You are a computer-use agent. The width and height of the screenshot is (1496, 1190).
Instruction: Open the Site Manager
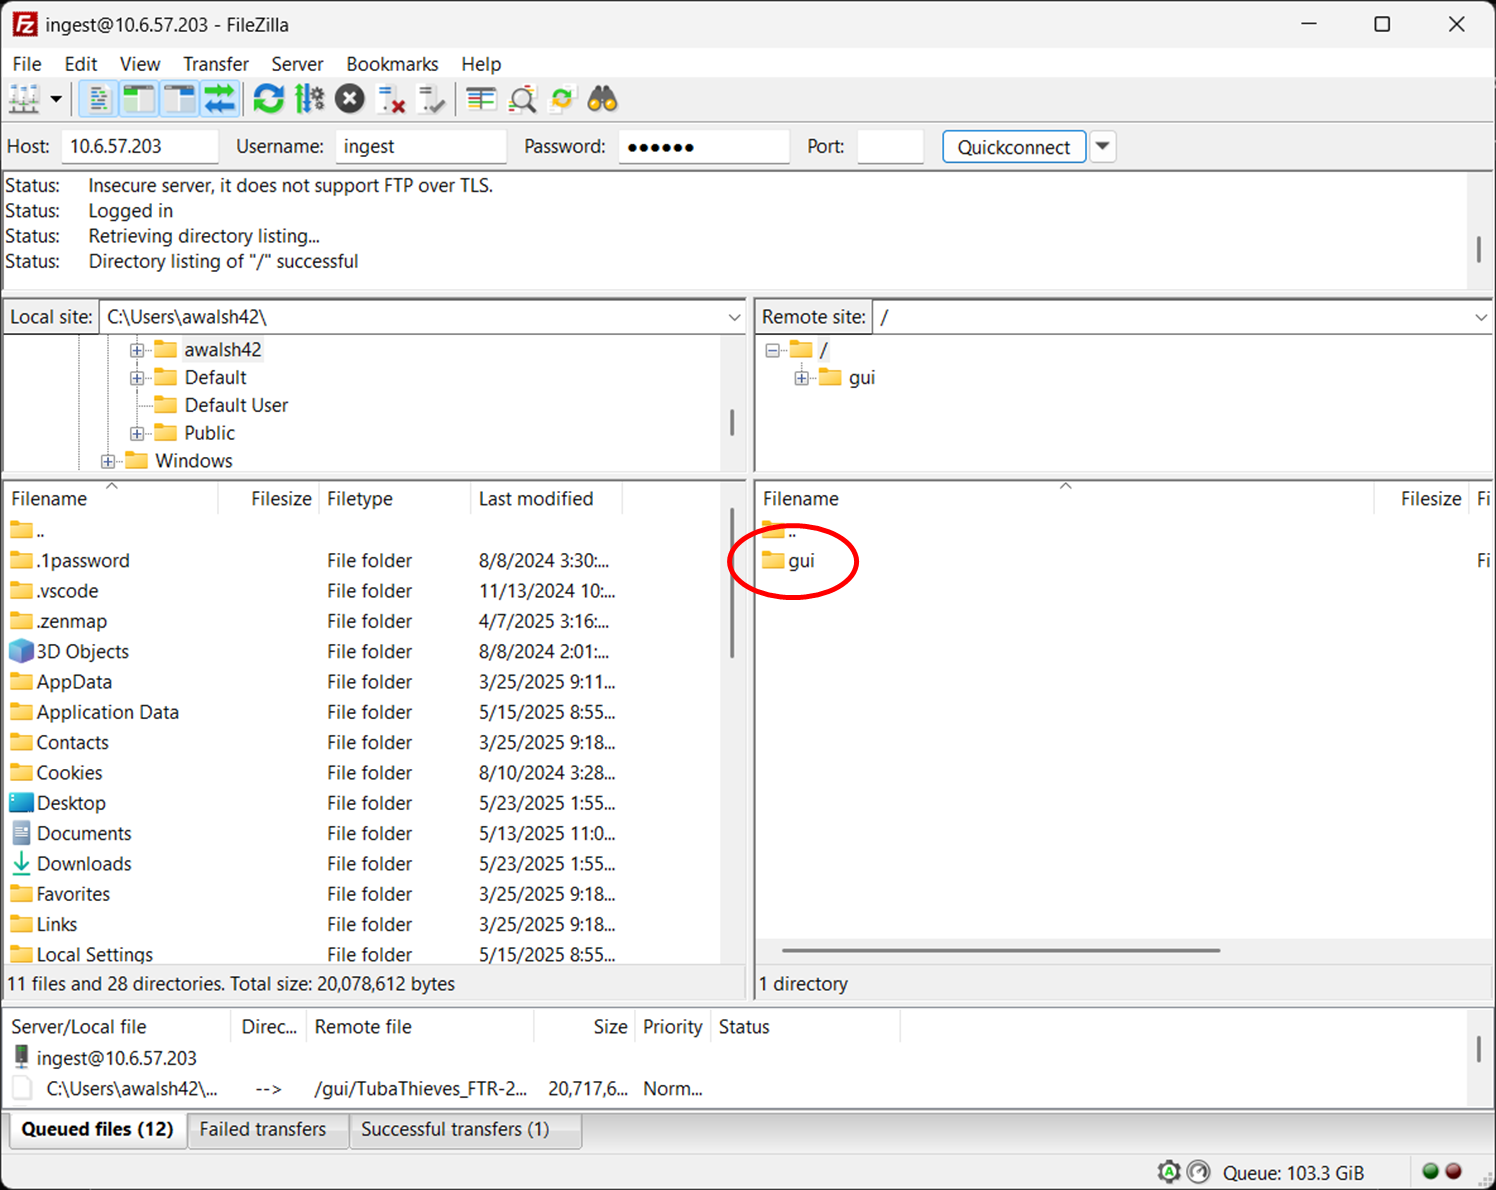click(x=24, y=99)
